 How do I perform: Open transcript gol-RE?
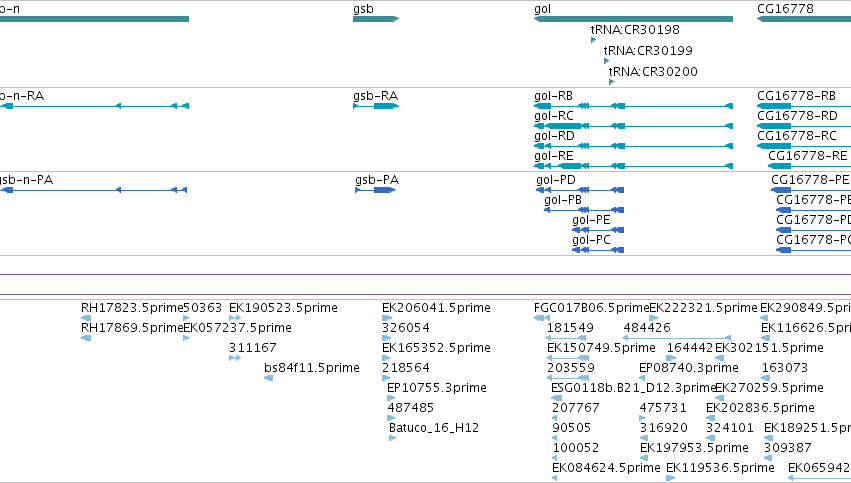click(x=554, y=156)
